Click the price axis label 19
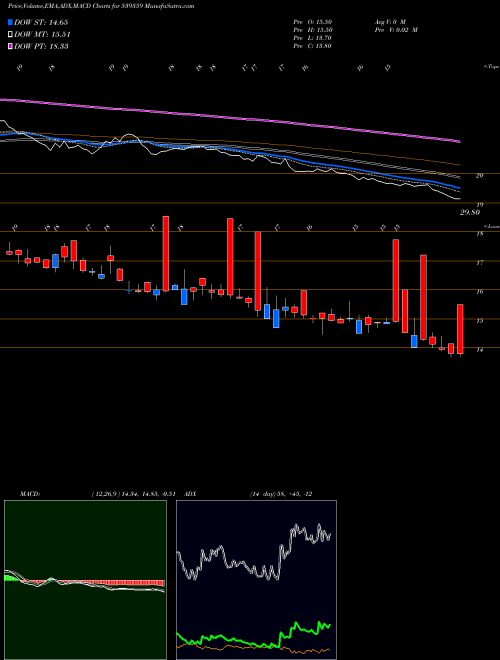 point(479,205)
